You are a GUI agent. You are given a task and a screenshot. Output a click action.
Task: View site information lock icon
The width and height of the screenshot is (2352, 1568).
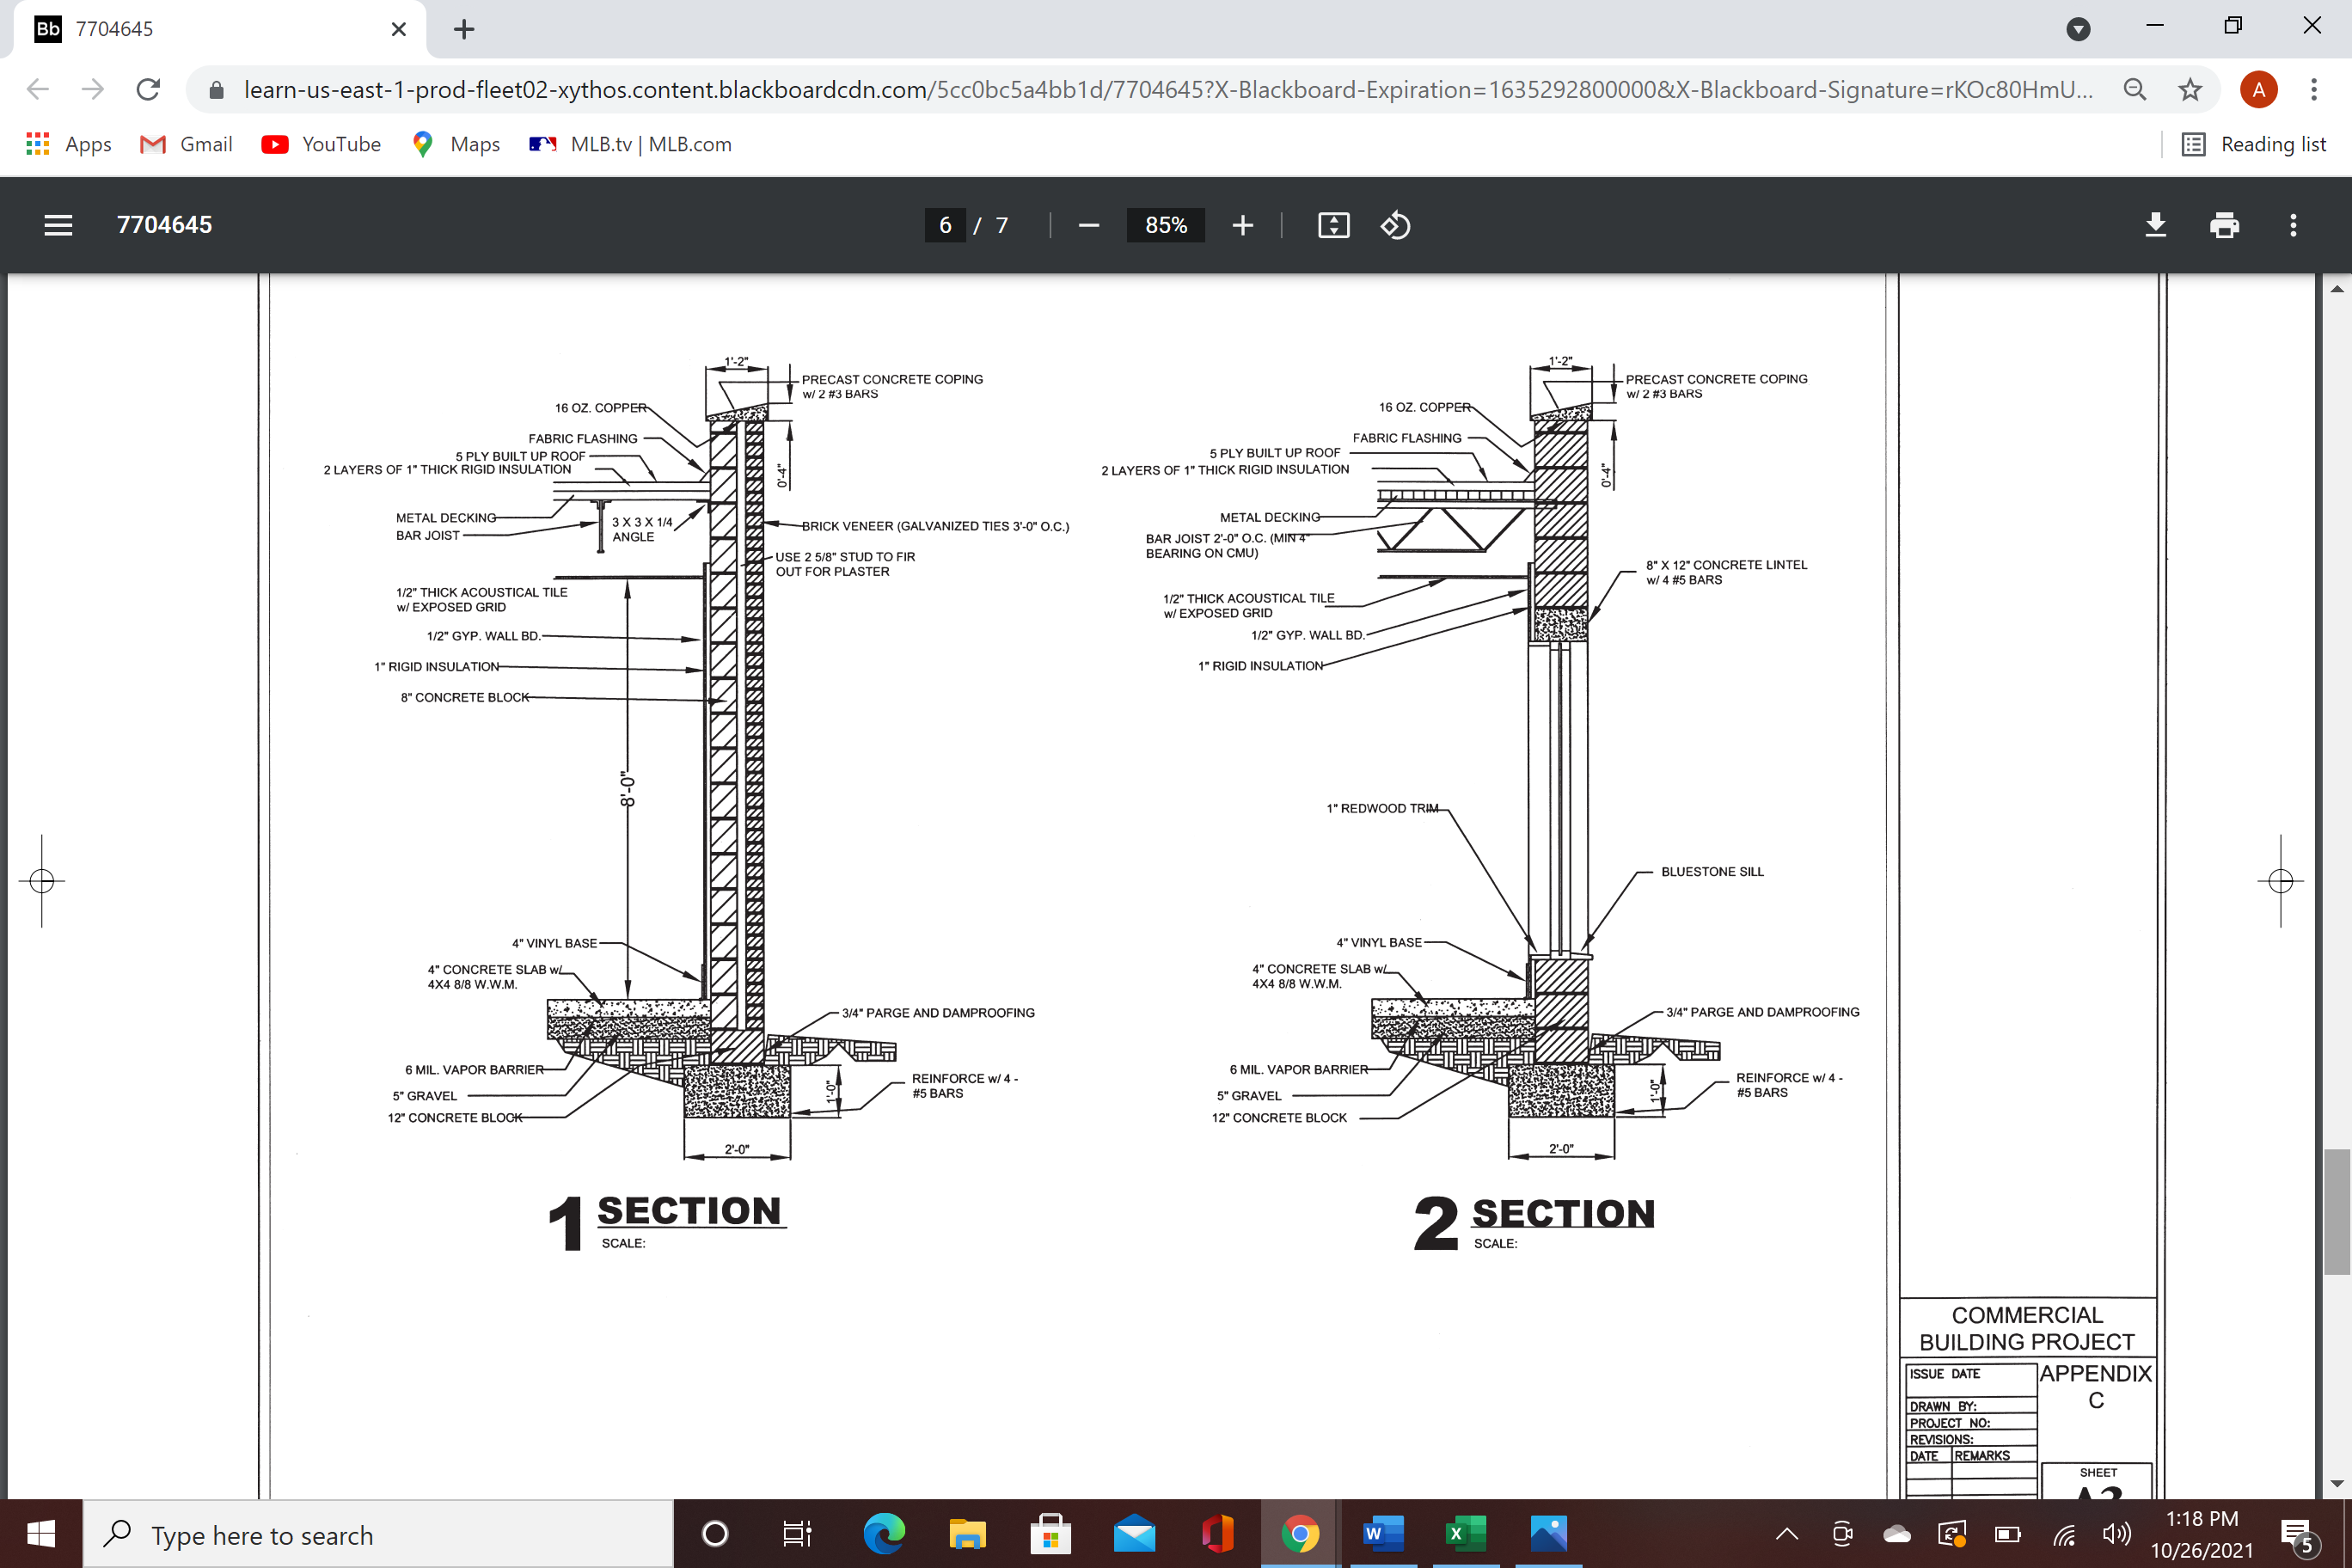(x=216, y=90)
